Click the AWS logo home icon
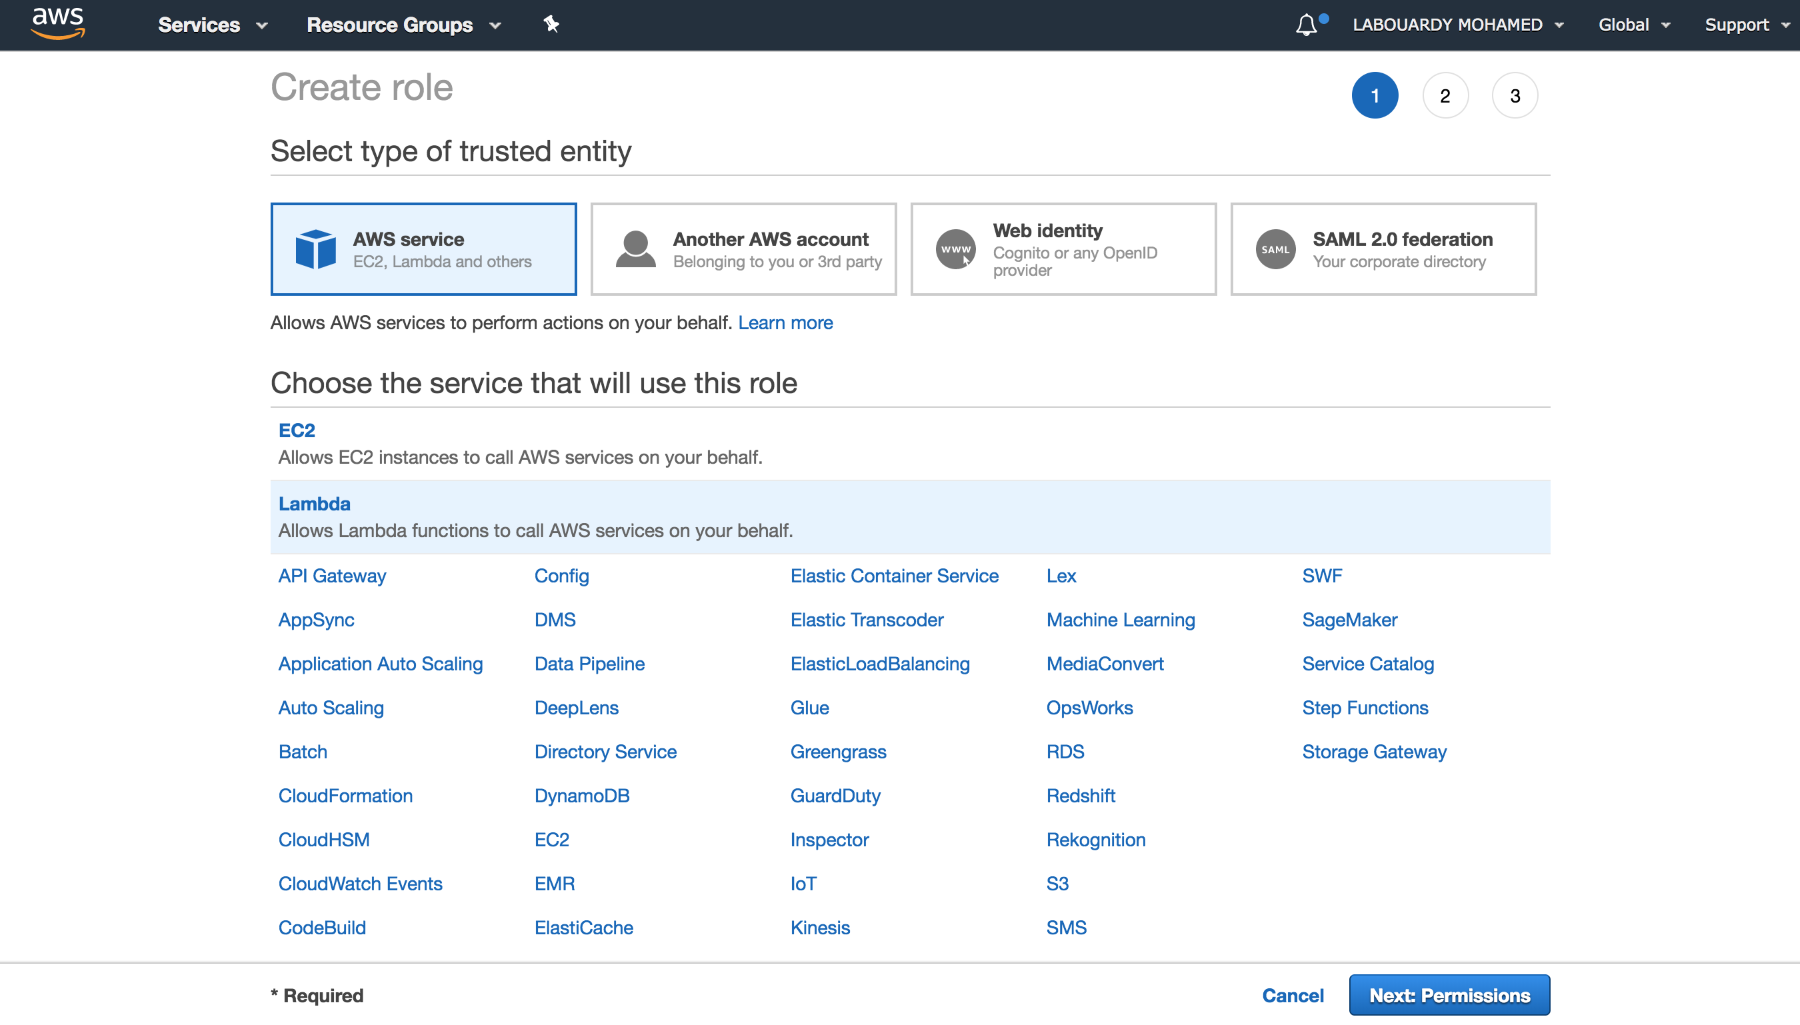 click(58, 23)
